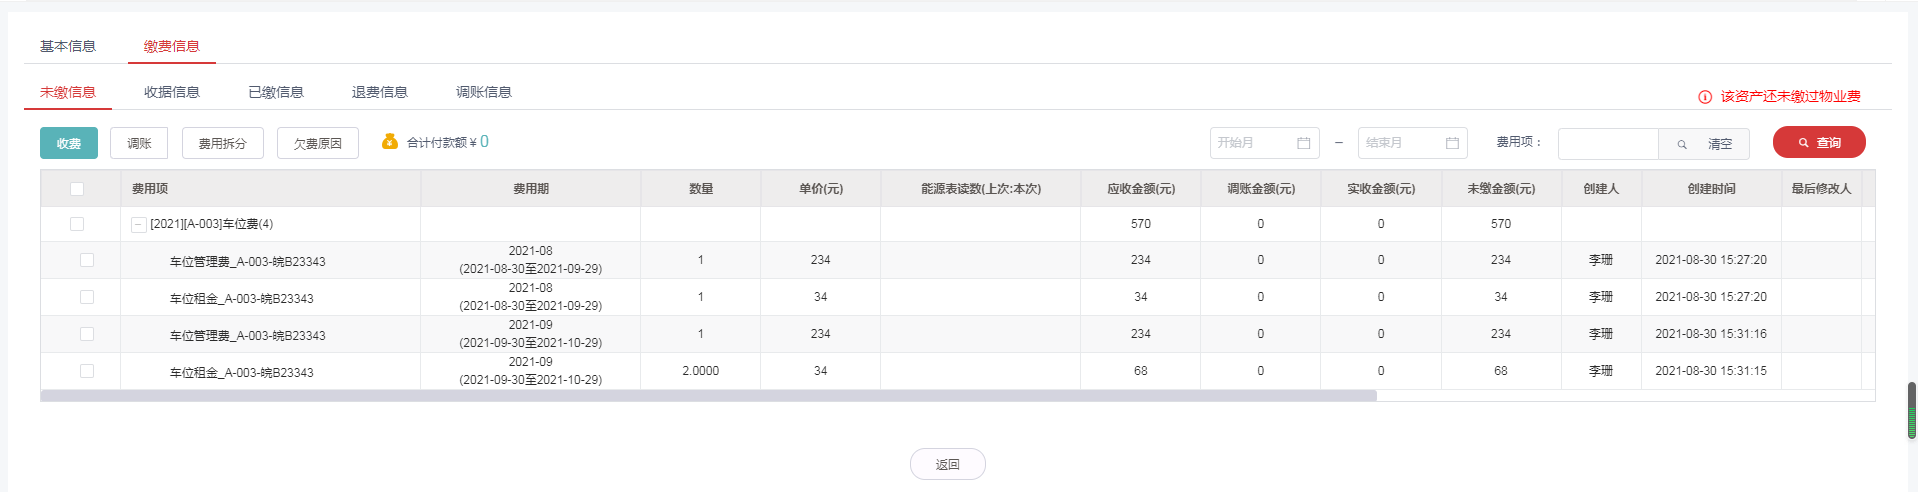
Task: Open the start month calendar icon
Action: point(1303,143)
